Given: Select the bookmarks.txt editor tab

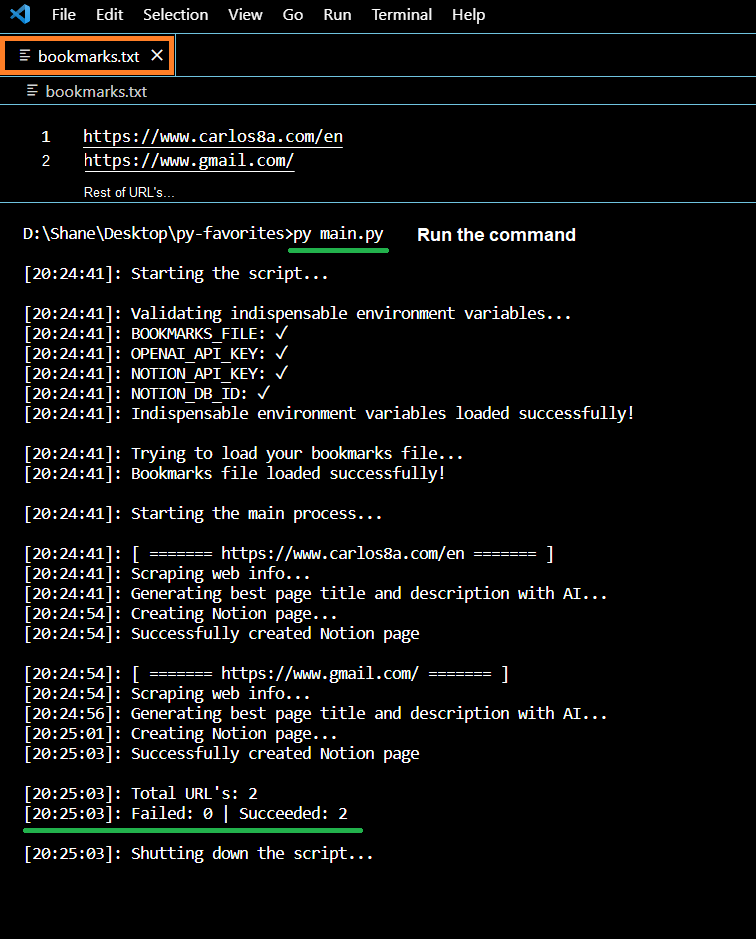Looking at the screenshot, I should tap(88, 56).
